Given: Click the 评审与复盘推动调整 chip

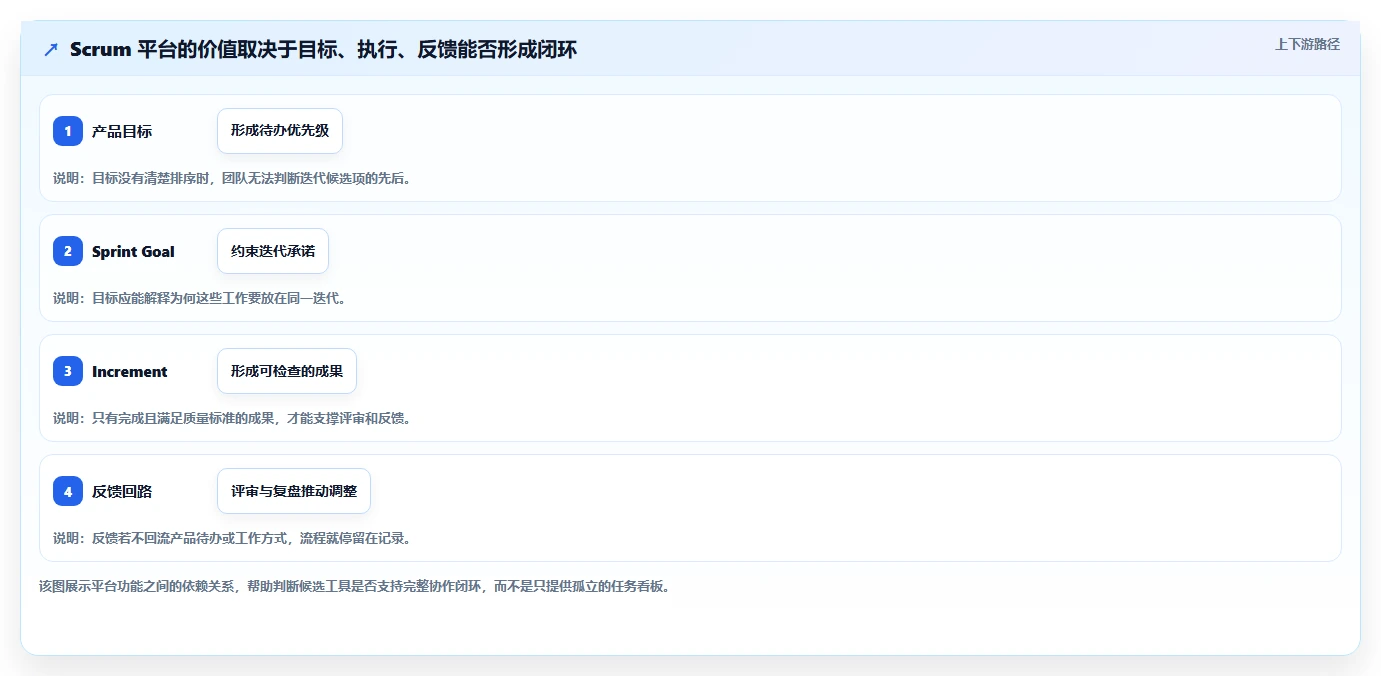Looking at the screenshot, I should [x=294, y=491].
